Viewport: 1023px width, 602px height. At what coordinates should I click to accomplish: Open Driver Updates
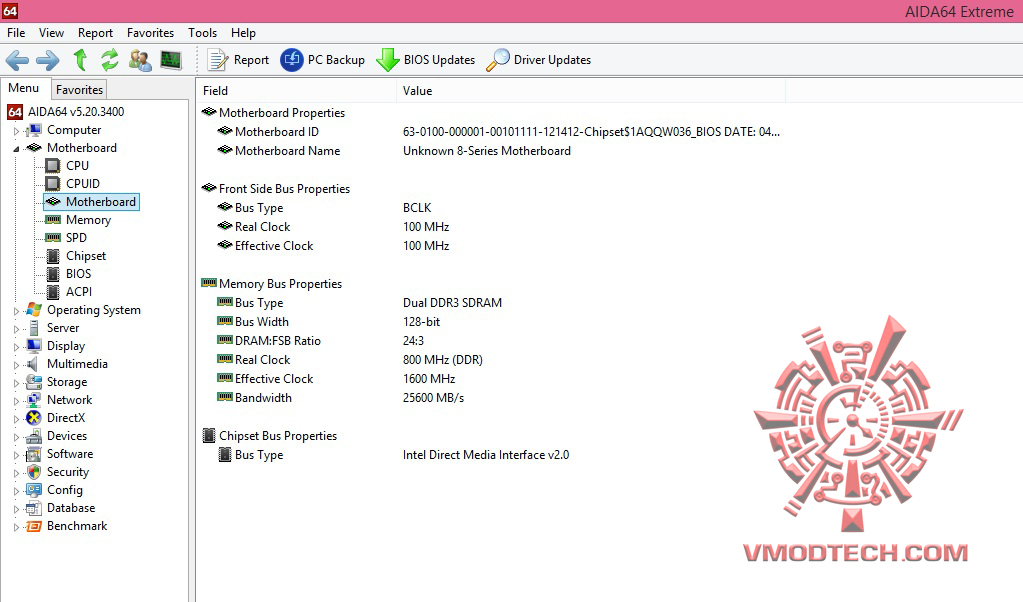(538, 60)
